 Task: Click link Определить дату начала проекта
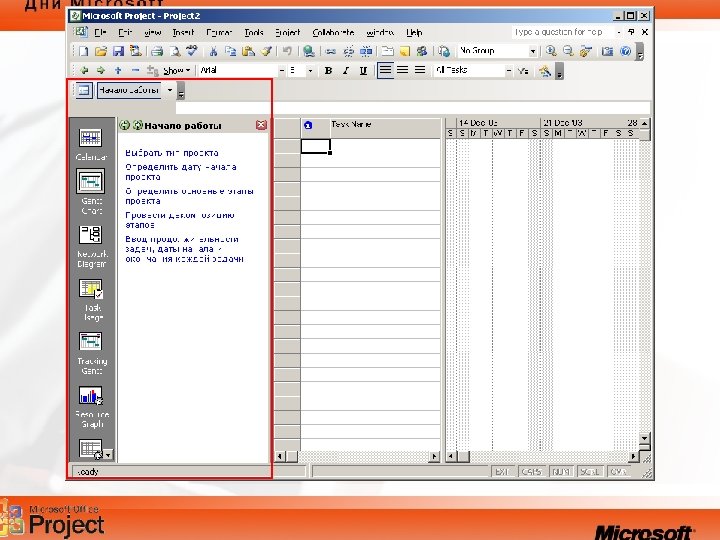[x=181, y=172]
